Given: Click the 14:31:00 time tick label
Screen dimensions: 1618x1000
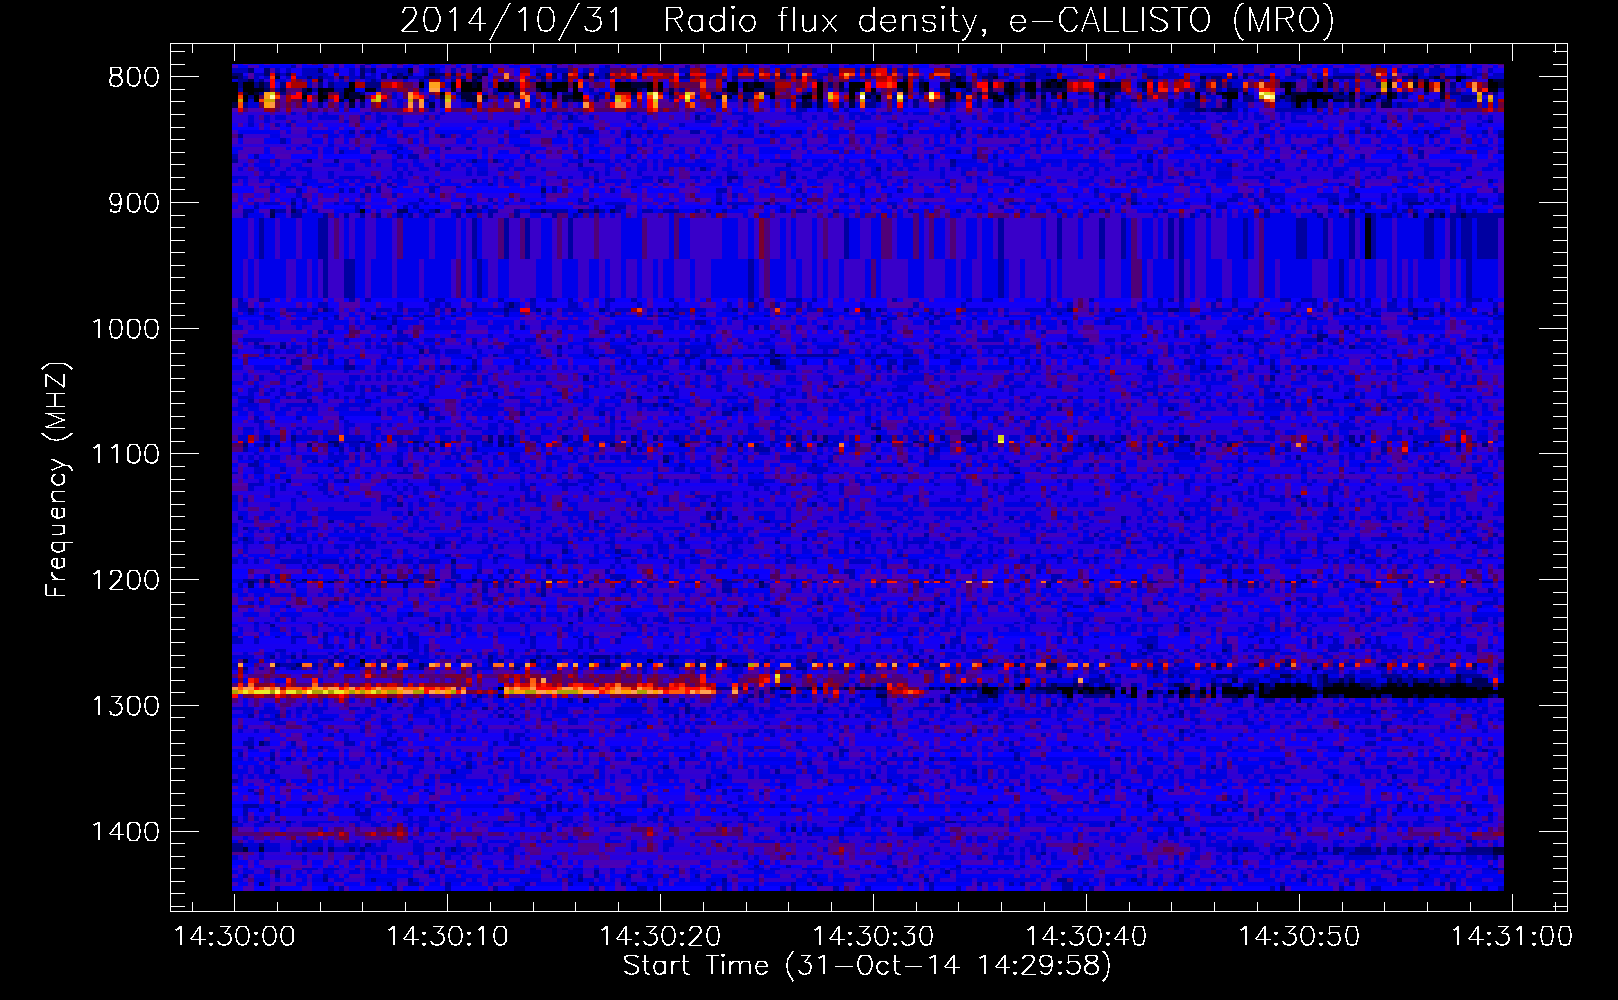Looking at the screenshot, I should [1512, 937].
